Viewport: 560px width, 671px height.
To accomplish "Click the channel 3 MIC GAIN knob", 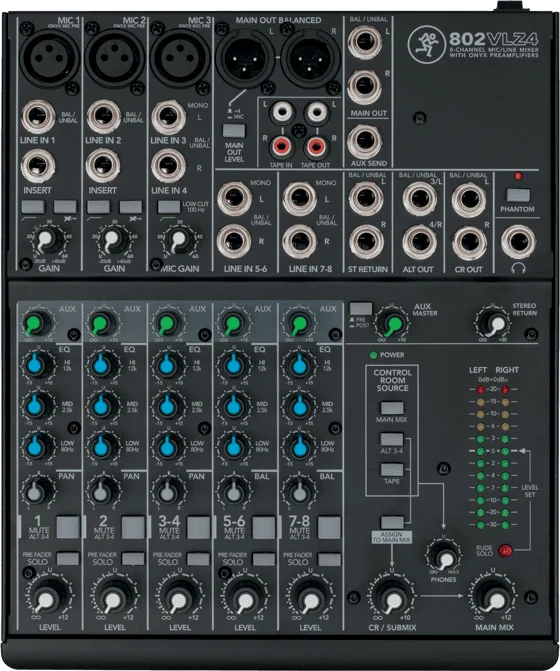I will (177, 240).
